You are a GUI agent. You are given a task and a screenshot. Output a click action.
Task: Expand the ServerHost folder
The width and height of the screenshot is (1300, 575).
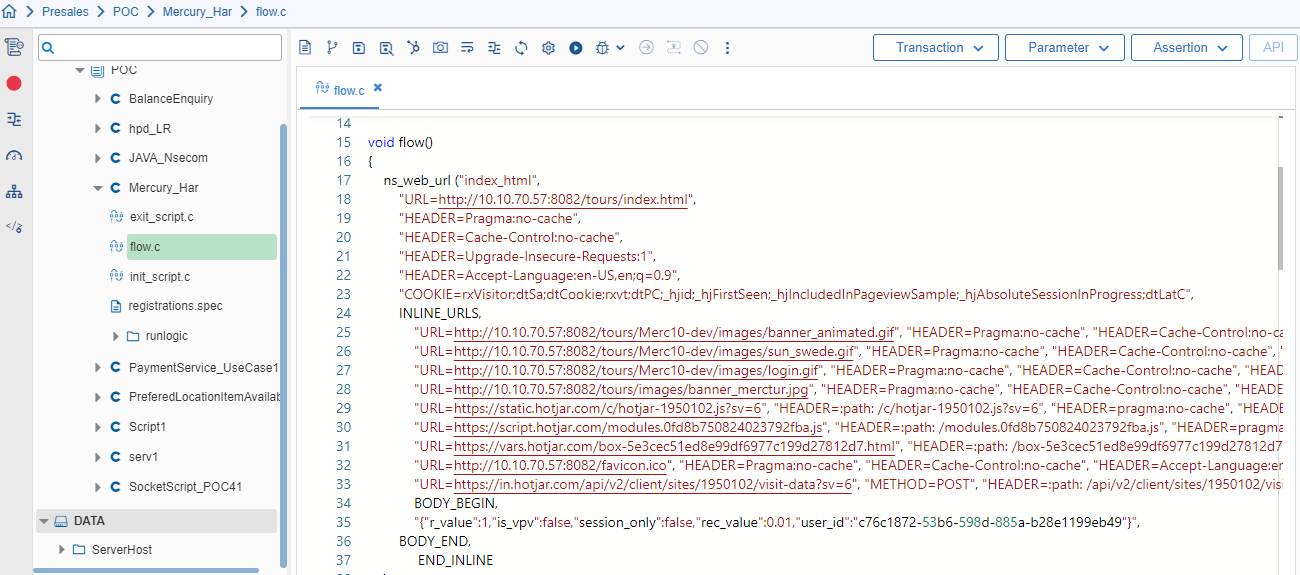pos(62,550)
